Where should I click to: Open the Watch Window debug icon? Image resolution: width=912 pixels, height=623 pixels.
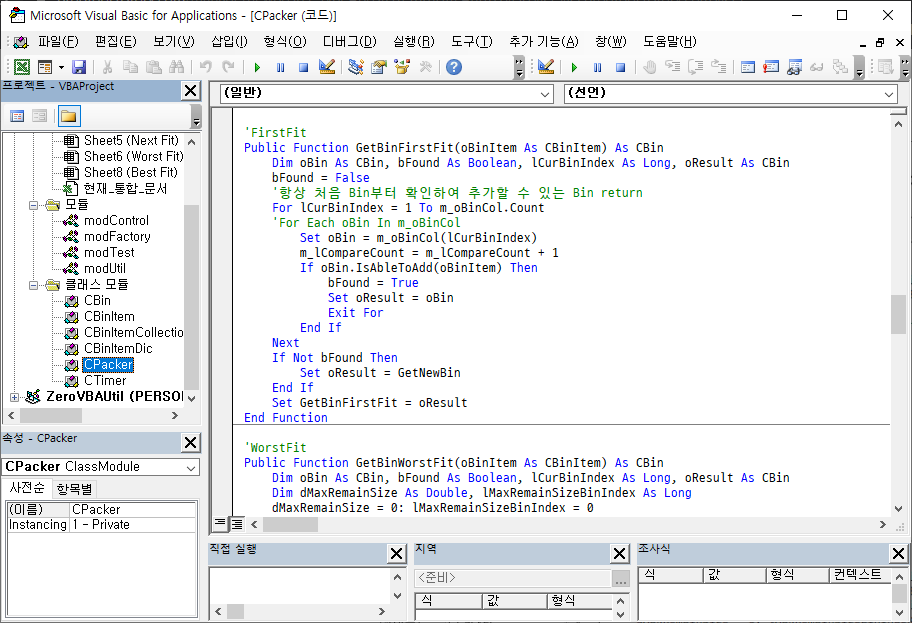pyautogui.click(x=794, y=67)
